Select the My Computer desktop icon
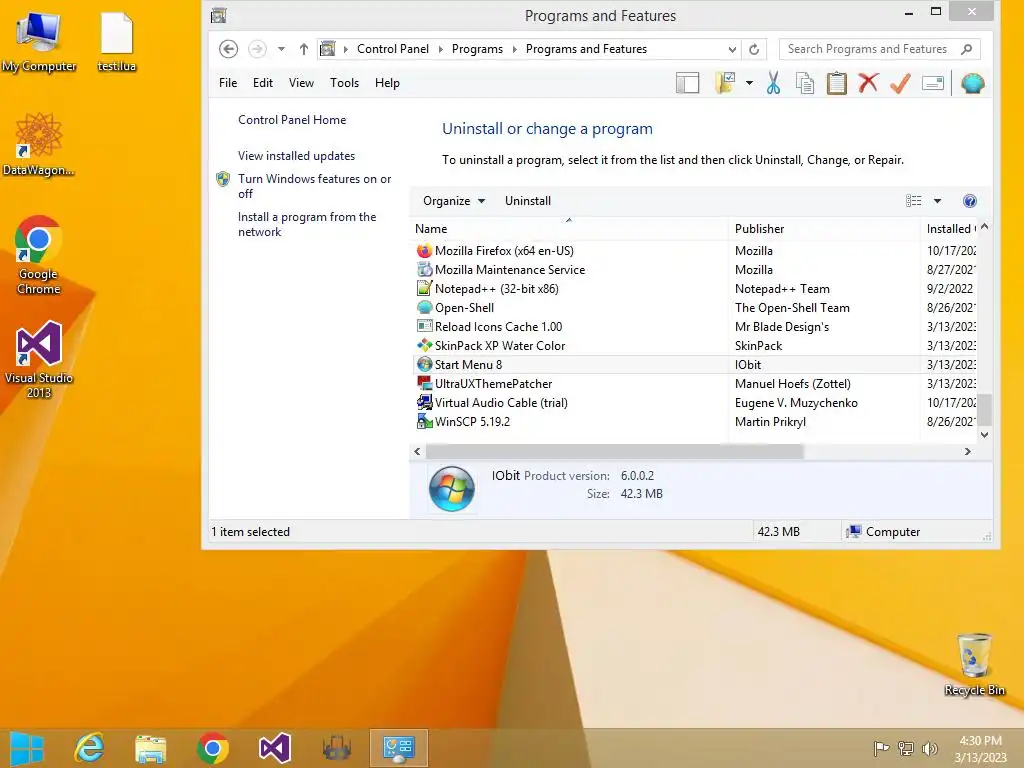The height and width of the screenshot is (768, 1024). [39, 42]
